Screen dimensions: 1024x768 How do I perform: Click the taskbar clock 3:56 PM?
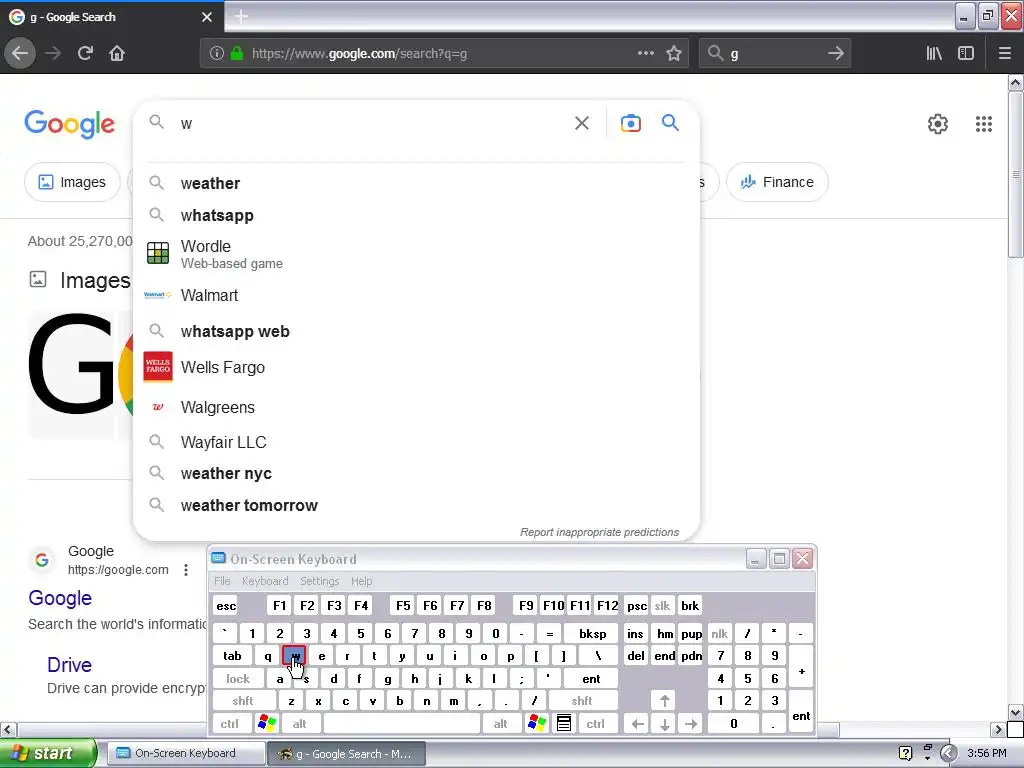coord(987,754)
